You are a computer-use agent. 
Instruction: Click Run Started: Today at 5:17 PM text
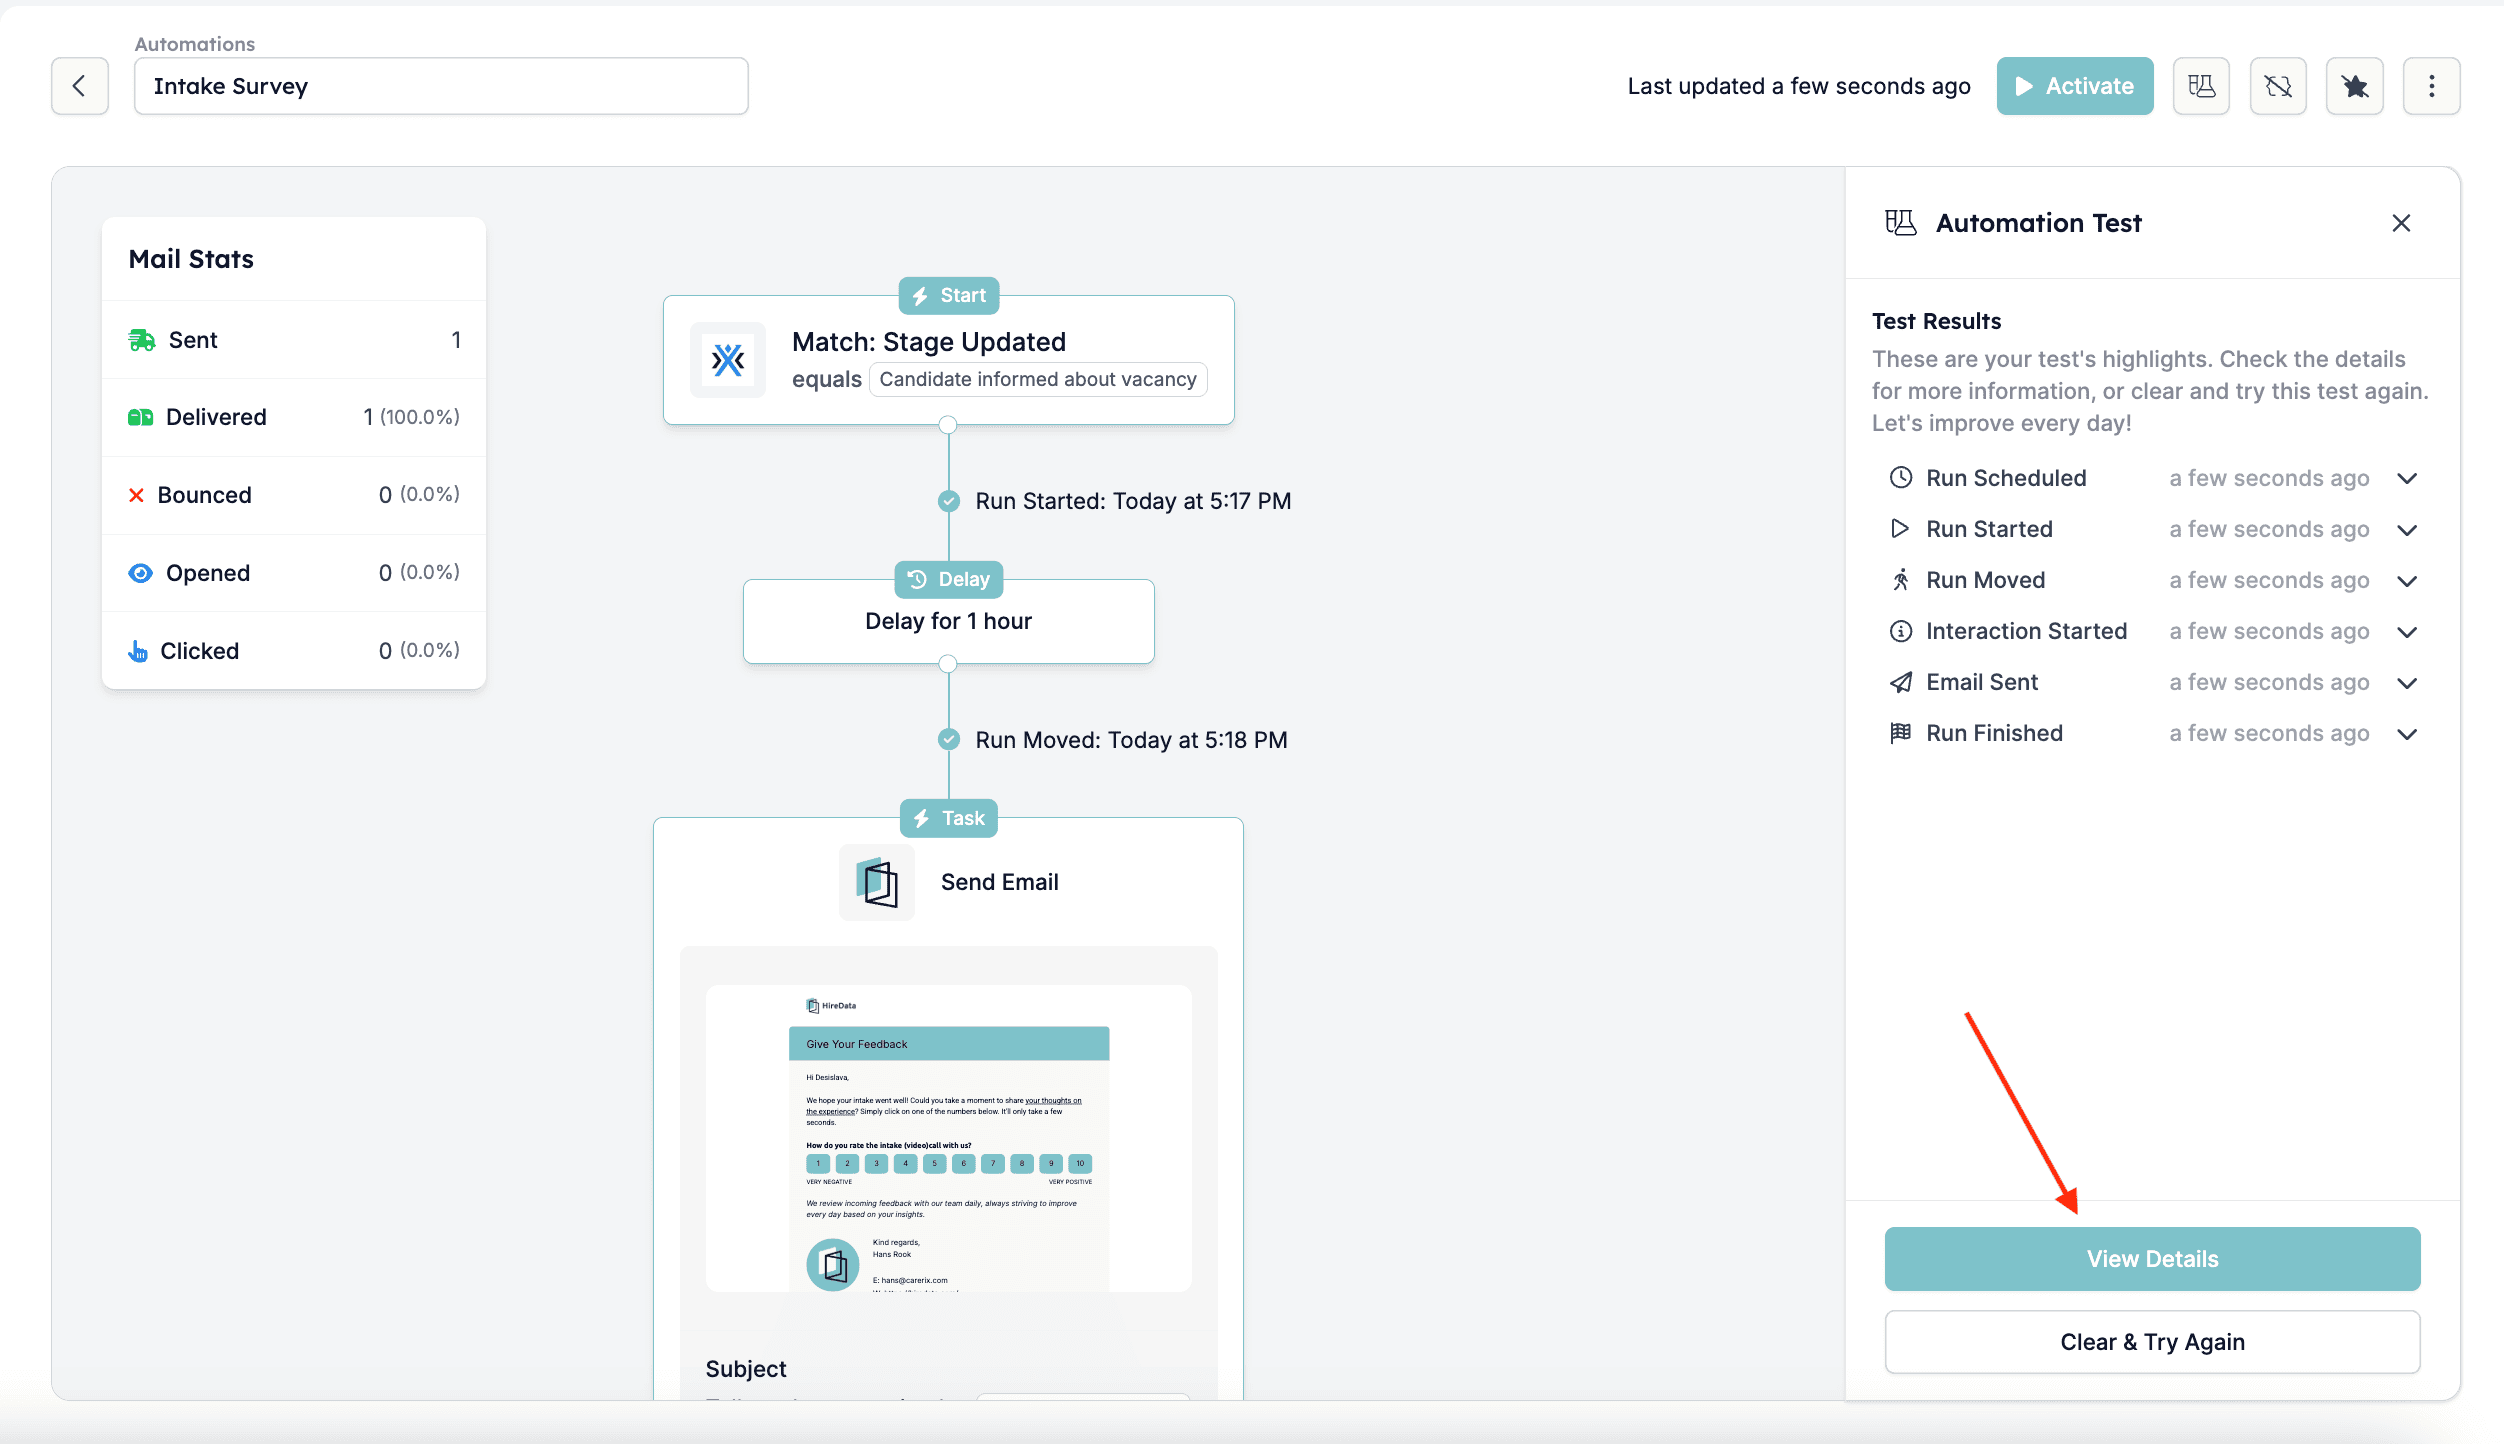tap(1133, 501)
